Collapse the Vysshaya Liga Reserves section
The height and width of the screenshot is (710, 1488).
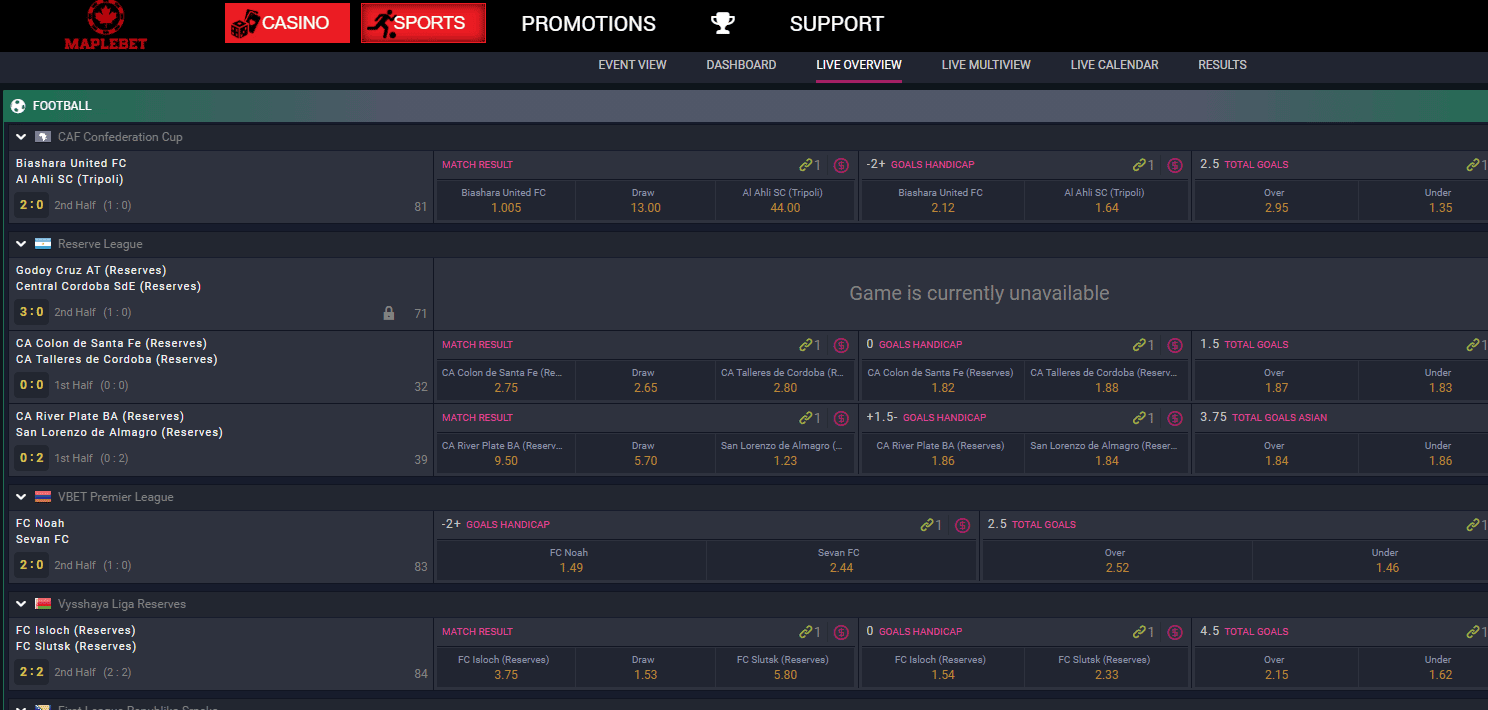pos(21,604)
